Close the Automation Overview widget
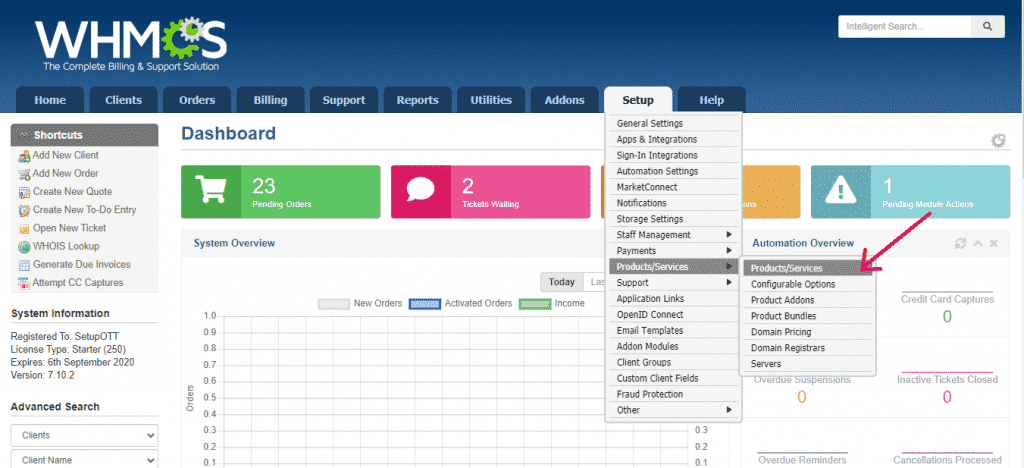The image size is (1024, 468). [x=993, y=243]
